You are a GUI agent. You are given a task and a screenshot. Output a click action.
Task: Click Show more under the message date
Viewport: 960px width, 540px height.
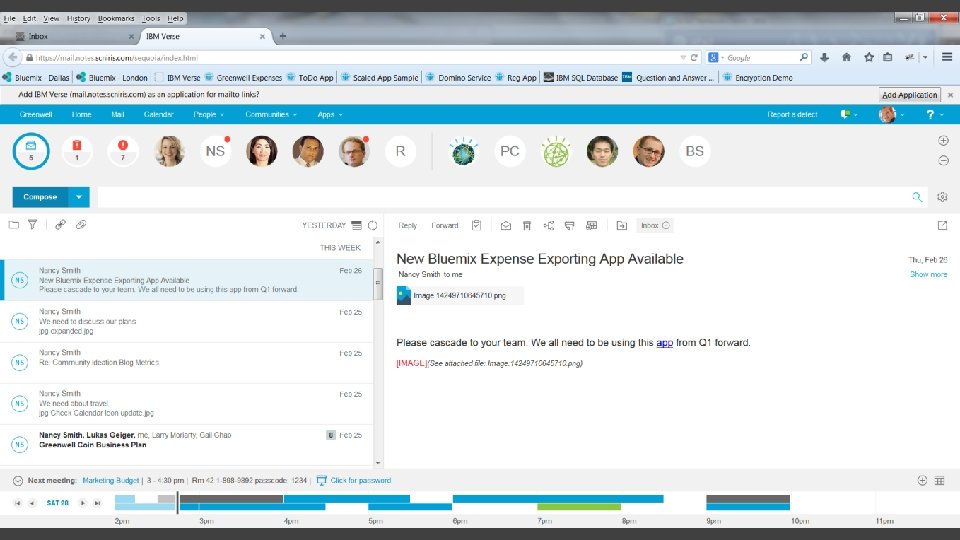(x=928, y=274)
